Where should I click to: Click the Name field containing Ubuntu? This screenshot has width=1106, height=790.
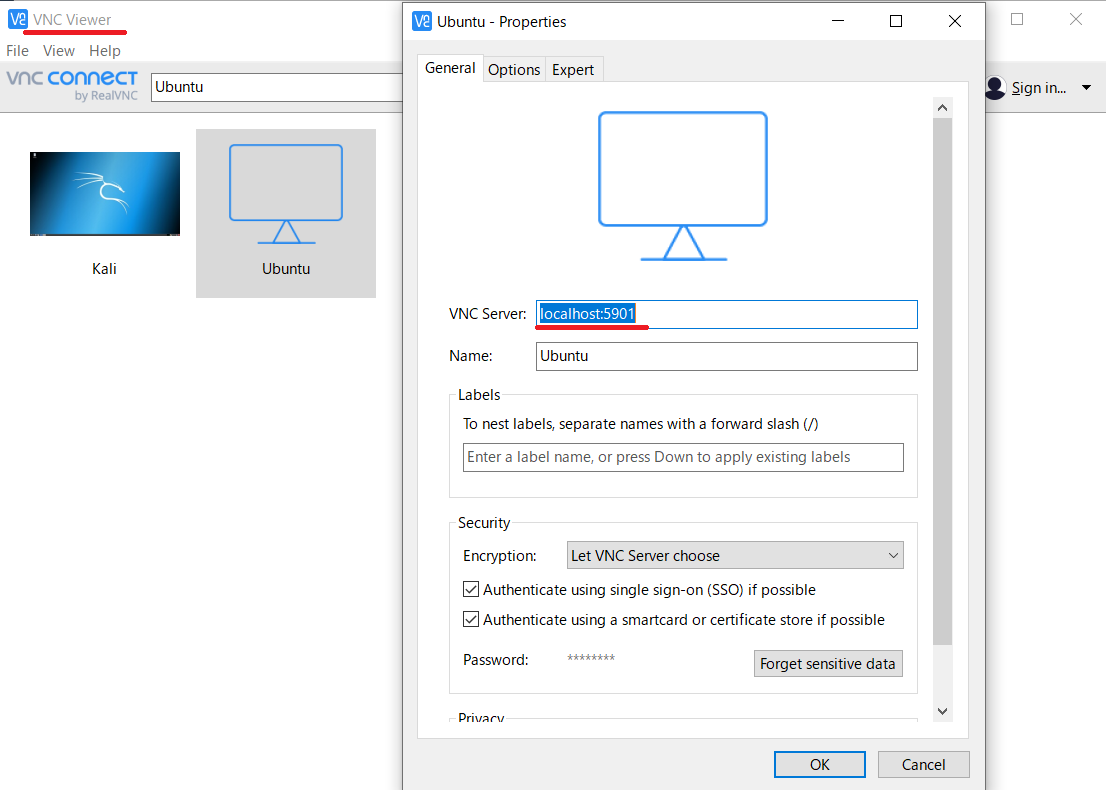[727, 356]
